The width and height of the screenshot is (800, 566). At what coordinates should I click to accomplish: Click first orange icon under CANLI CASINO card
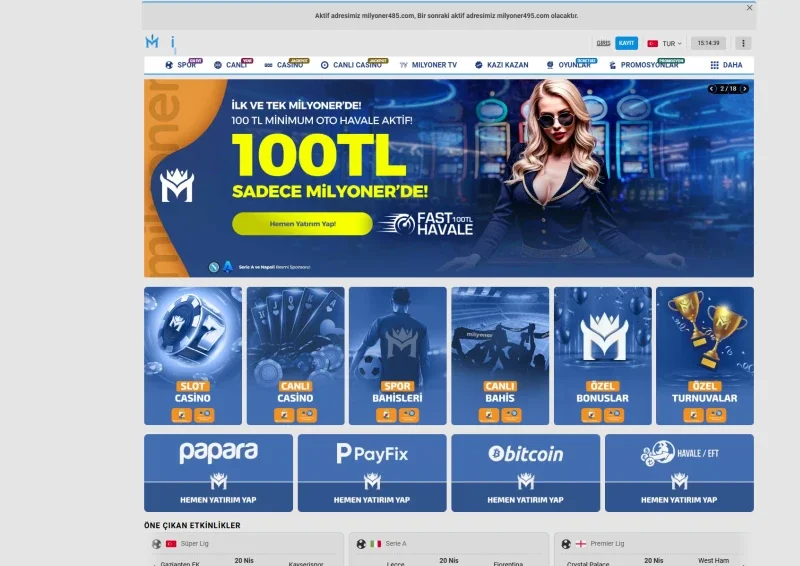284,415
